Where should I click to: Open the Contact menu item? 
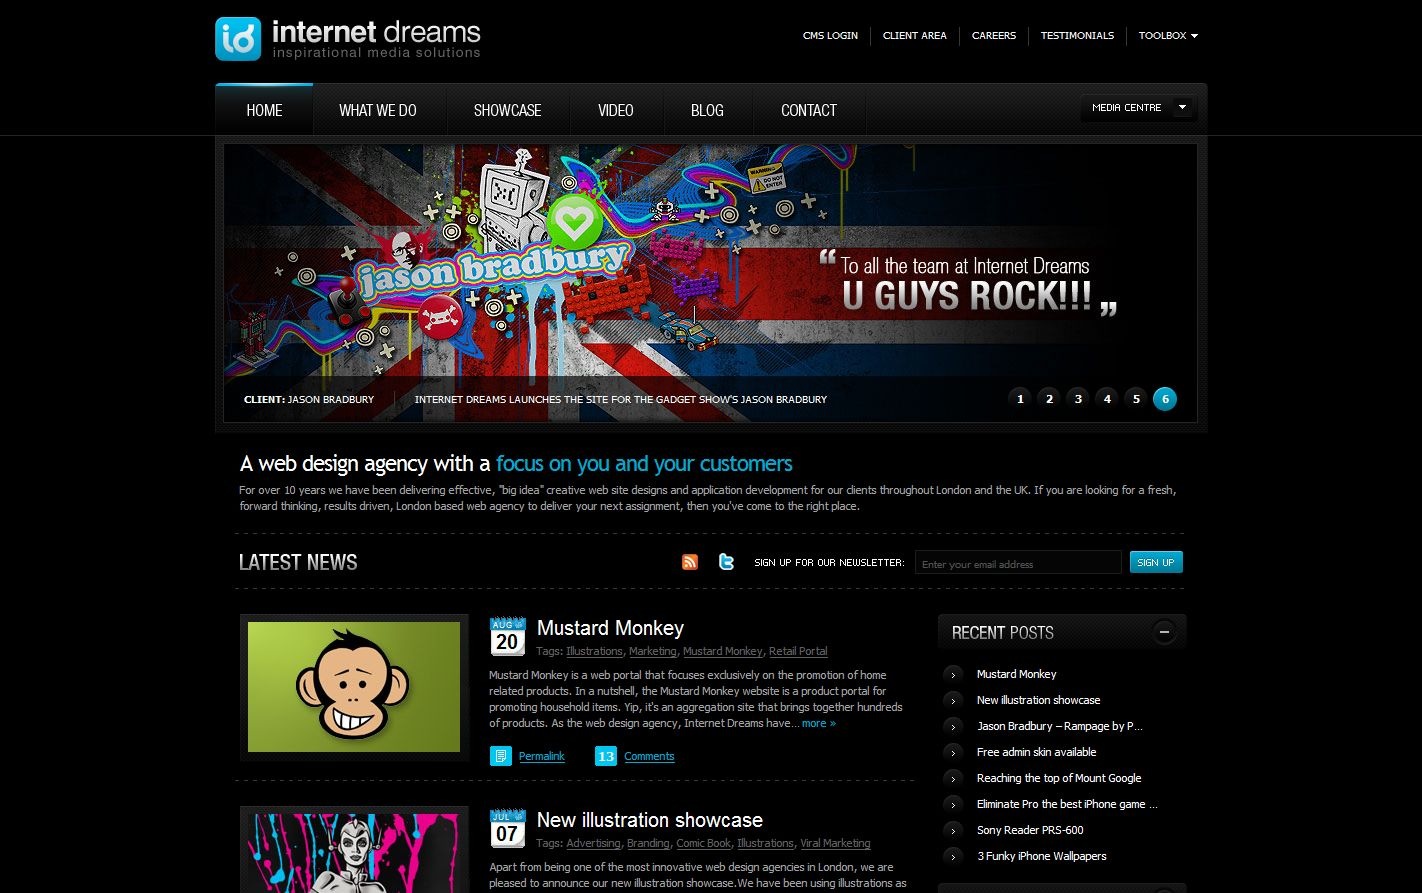coord(809,110)
